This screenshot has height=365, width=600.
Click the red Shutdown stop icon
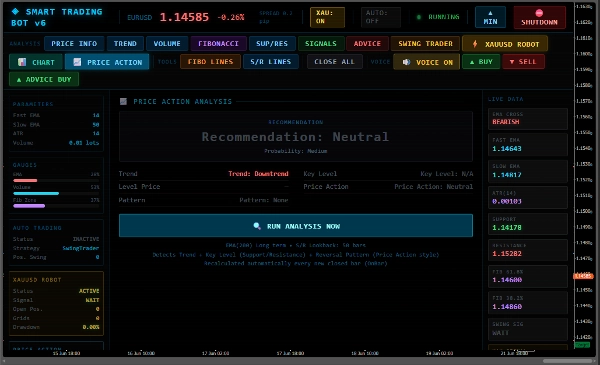(539, 13)
